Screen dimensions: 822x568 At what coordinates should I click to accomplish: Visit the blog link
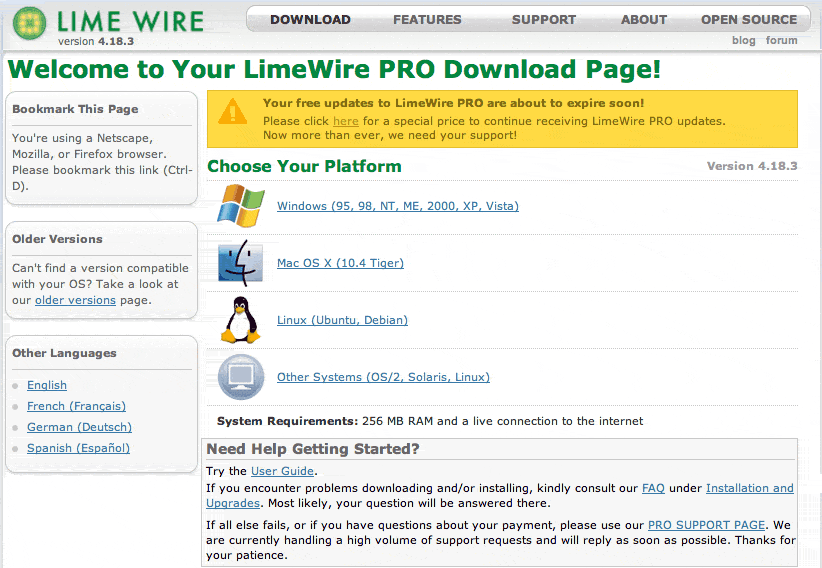[743, 40]
